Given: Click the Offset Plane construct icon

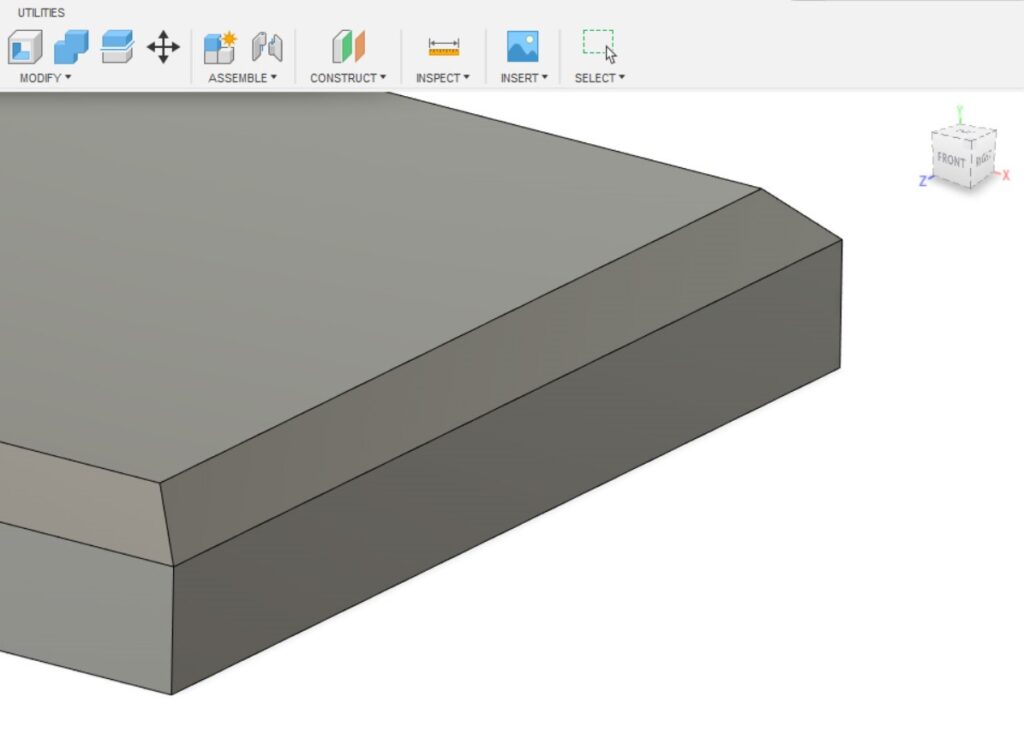Looking at the screenshot, I should pos(348,47).
